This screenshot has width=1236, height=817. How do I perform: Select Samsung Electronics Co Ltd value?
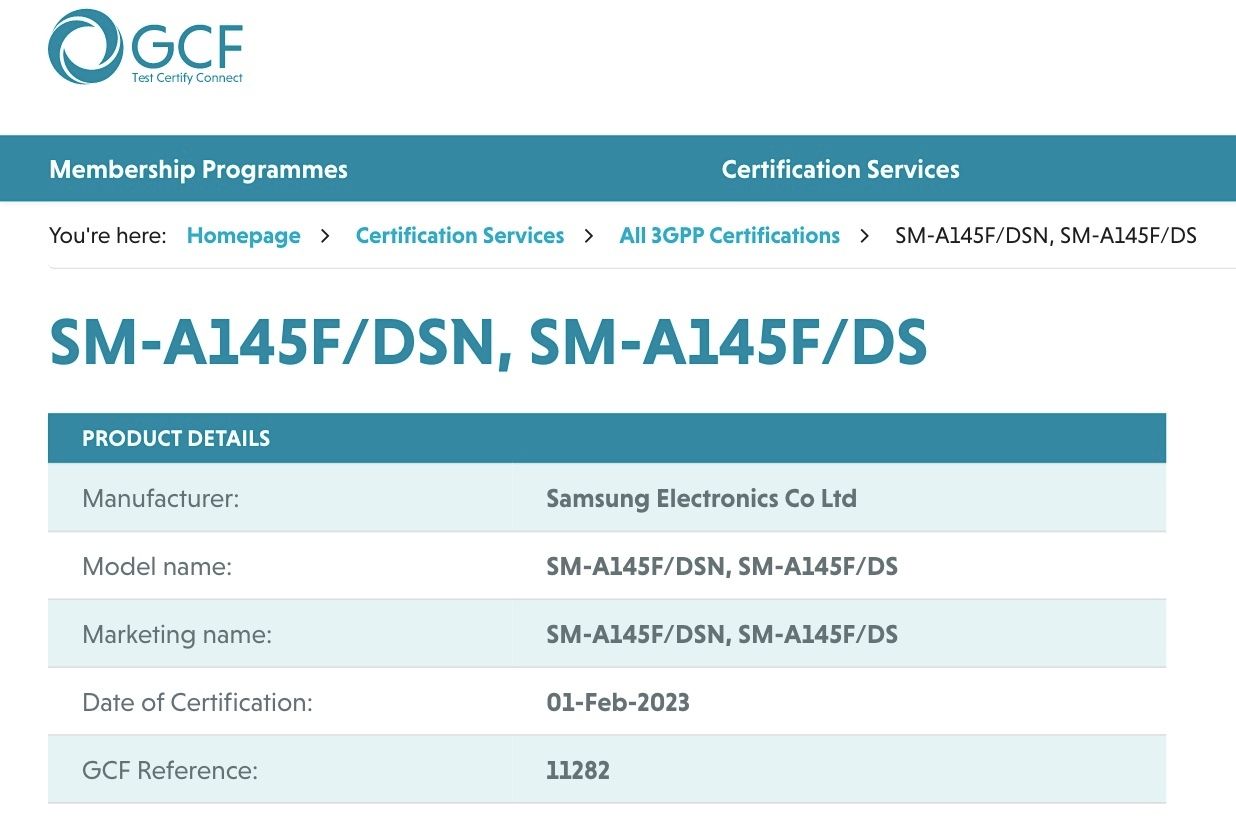coord(701,498)
